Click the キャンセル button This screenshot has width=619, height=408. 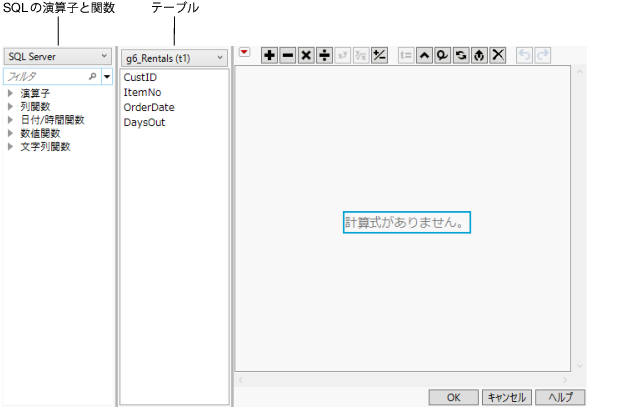507,397
